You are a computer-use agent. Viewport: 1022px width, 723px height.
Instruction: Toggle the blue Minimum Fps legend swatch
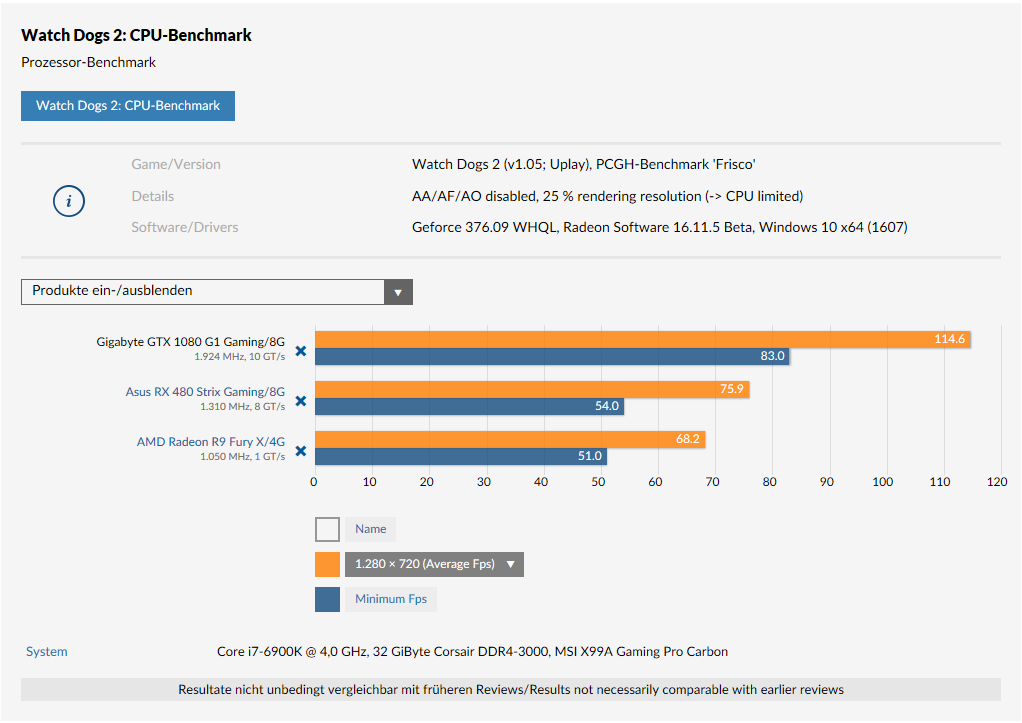coord(327,599)
